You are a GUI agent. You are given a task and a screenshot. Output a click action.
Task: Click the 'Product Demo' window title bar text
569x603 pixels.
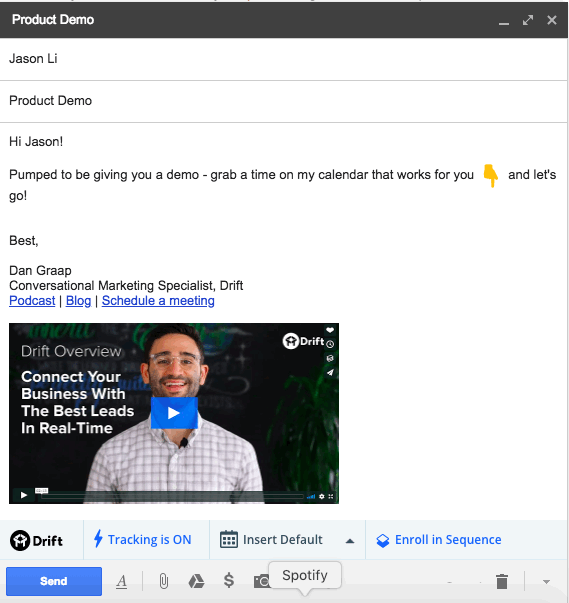coord(53,20)
